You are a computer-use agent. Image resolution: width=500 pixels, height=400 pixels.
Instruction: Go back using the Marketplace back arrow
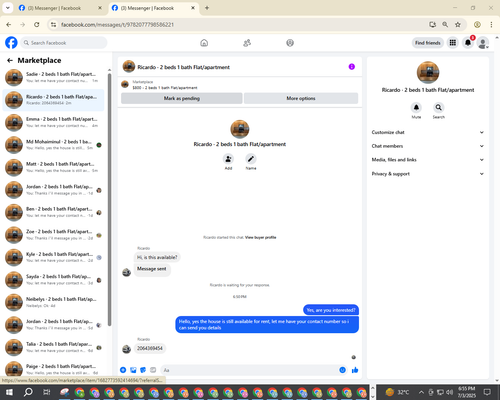coord(10,60)
